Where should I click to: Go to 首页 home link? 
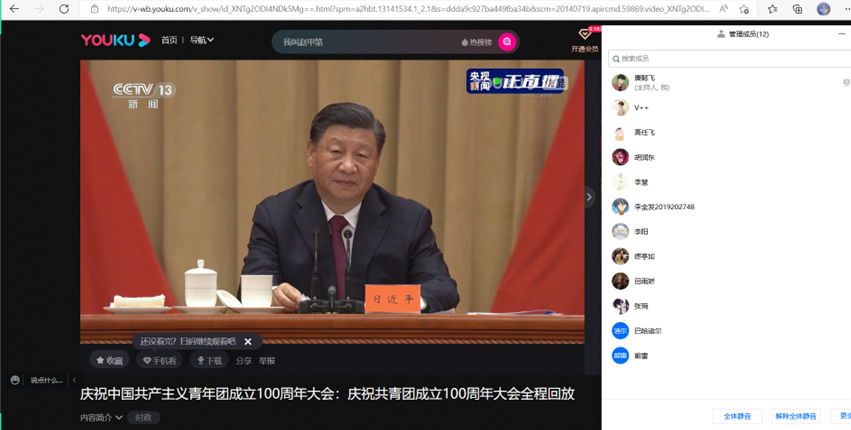coord(169,40)
